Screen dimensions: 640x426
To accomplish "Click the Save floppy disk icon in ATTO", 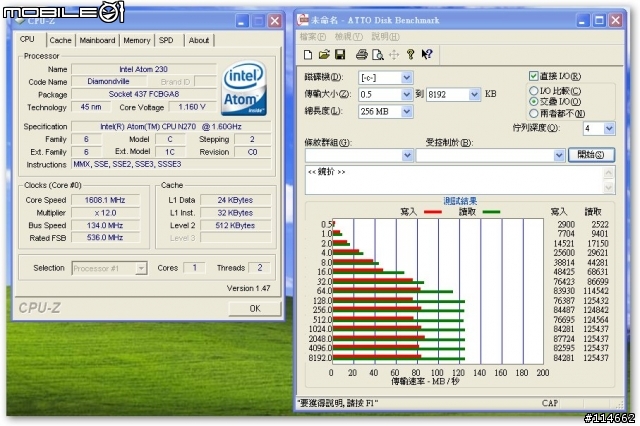I will pyautogui.click(x=340, y=55).
